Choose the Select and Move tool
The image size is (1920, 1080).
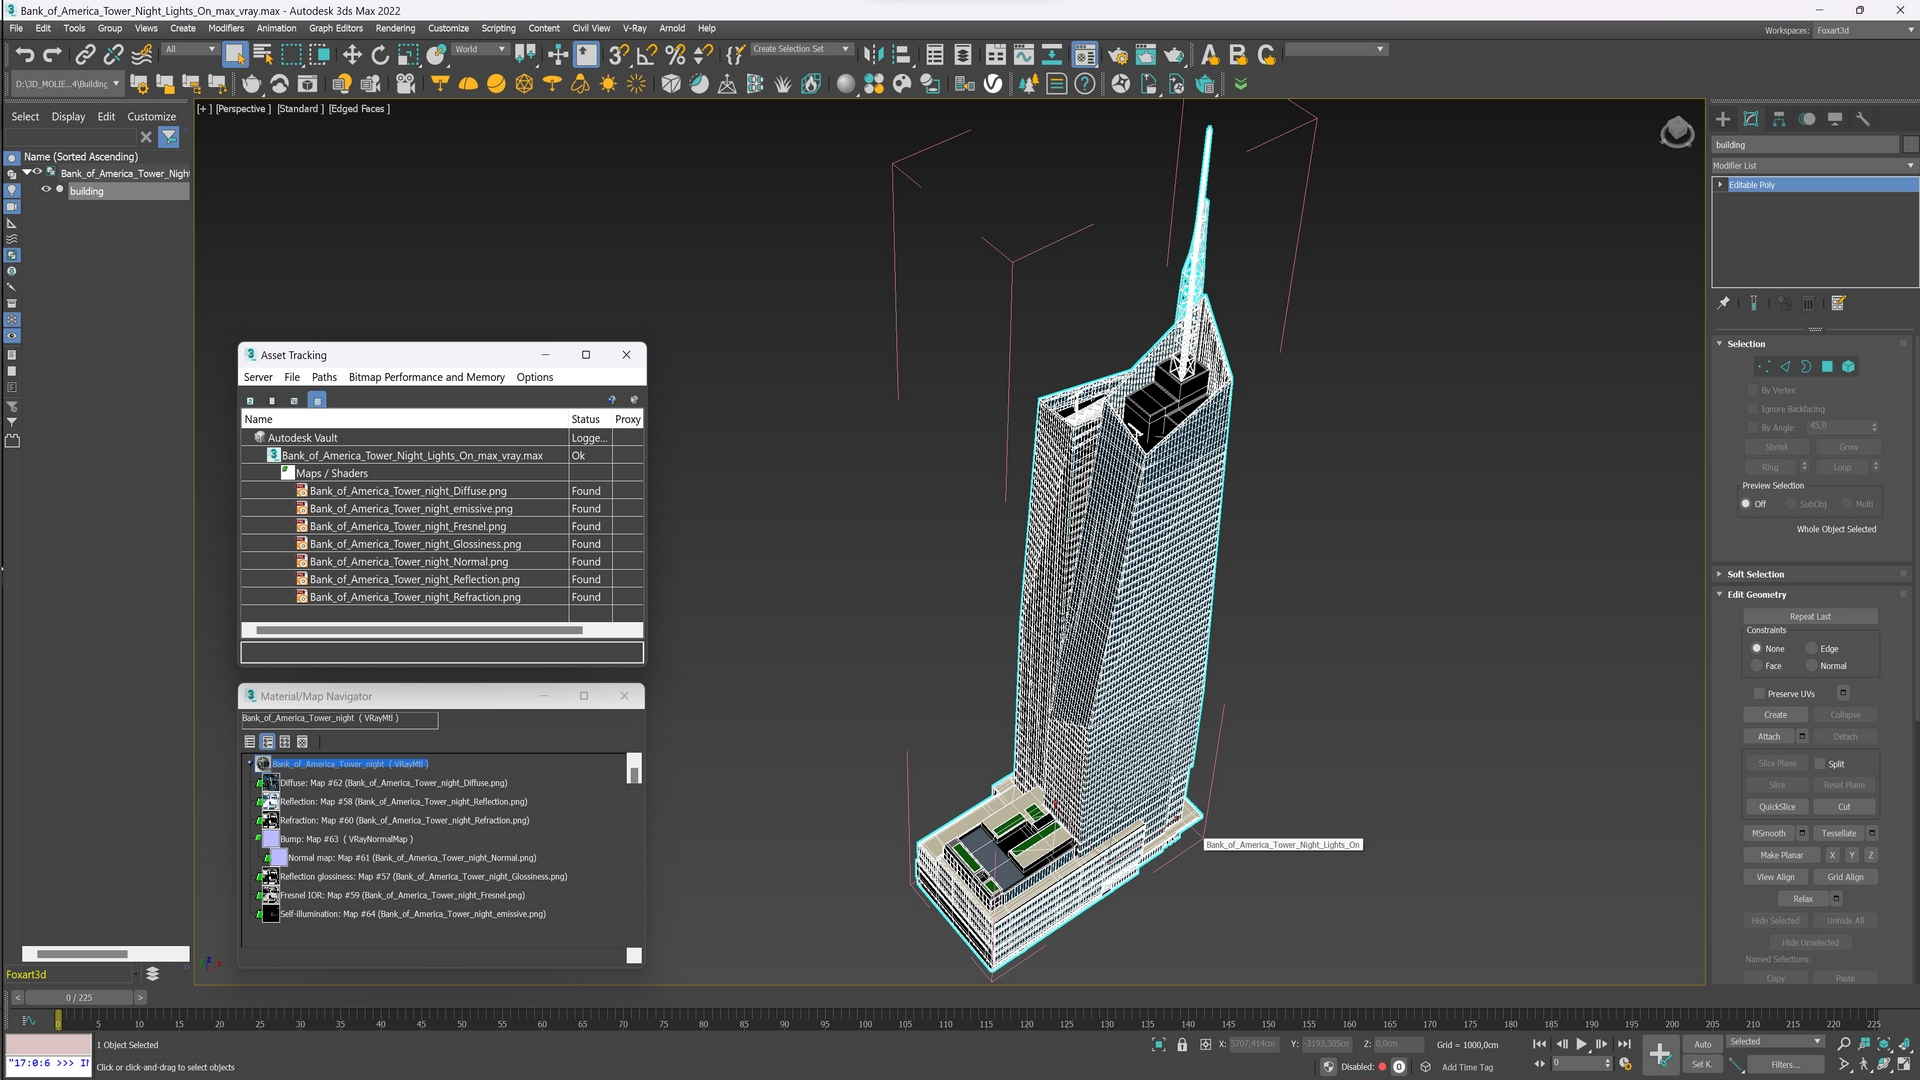[x=352, y=54]
